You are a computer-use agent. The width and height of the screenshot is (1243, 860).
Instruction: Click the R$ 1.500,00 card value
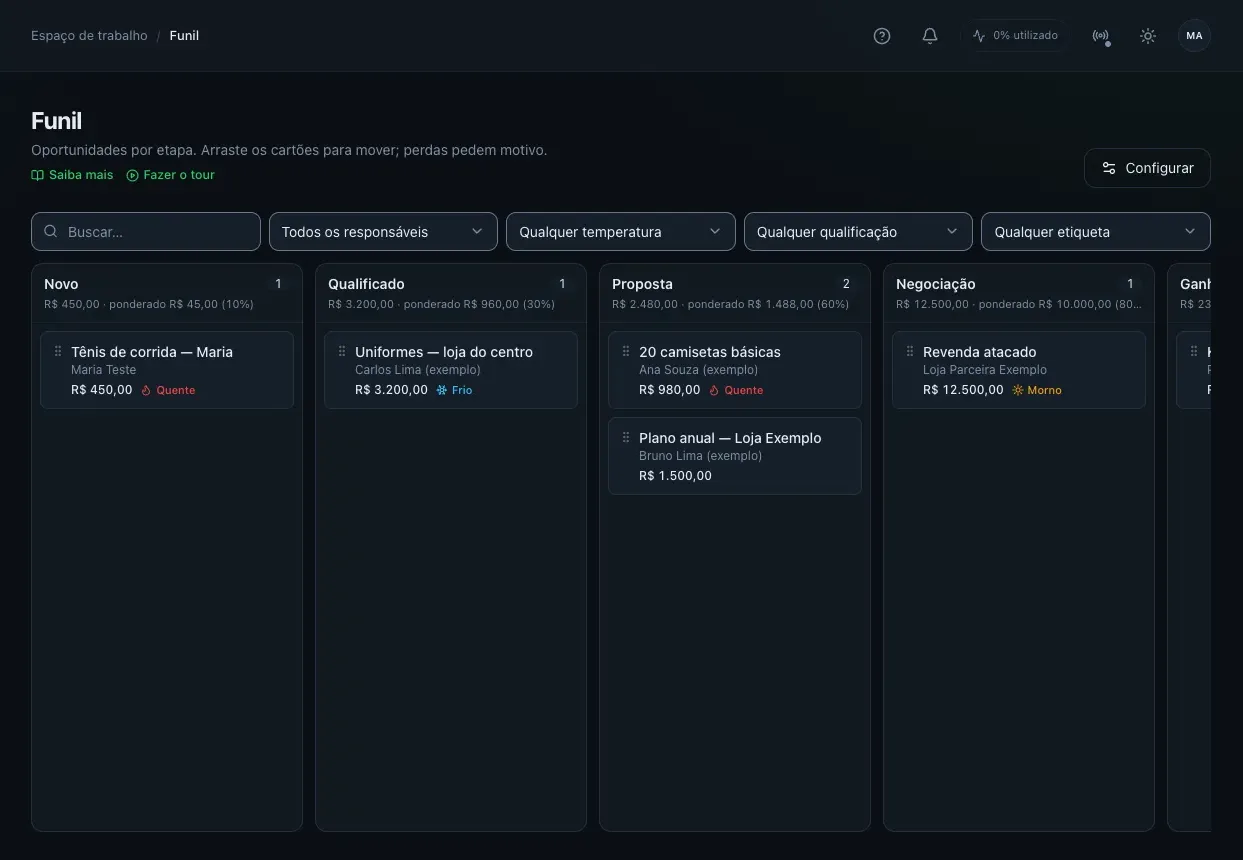click(675, 476)
